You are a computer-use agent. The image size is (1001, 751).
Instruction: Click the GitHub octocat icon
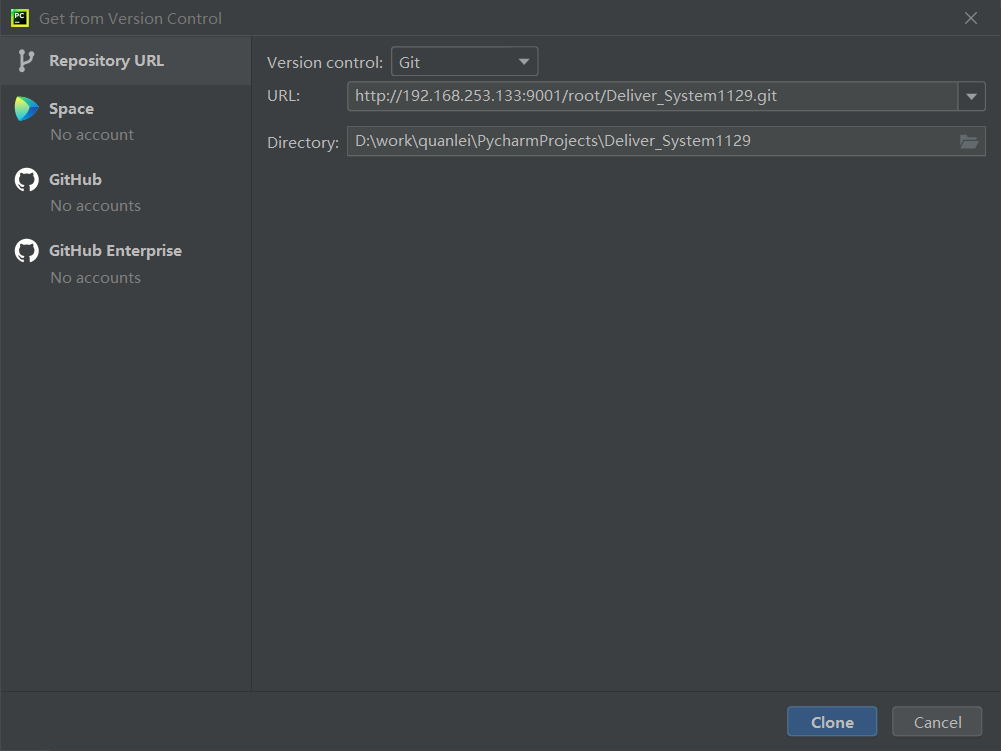tap(27, 180)
